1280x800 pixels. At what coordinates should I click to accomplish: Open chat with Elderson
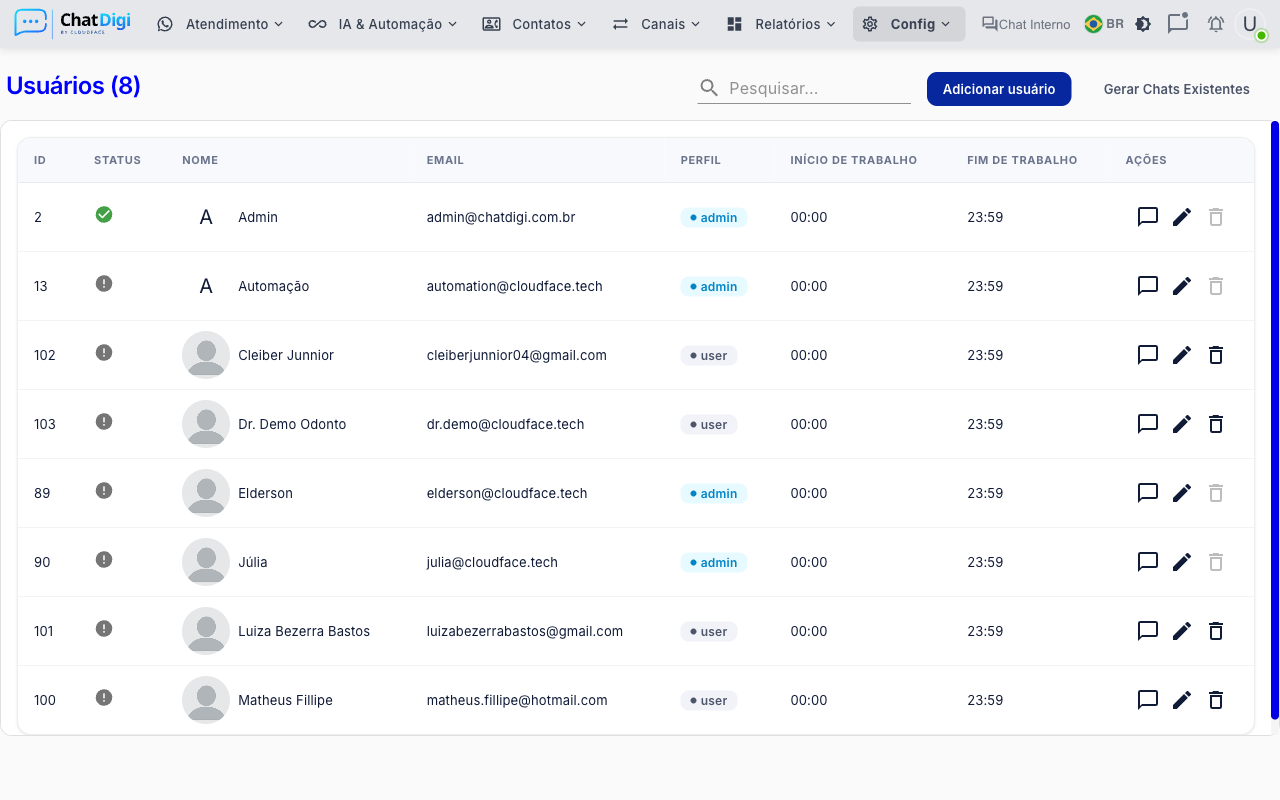click(x=1148, y=493)
